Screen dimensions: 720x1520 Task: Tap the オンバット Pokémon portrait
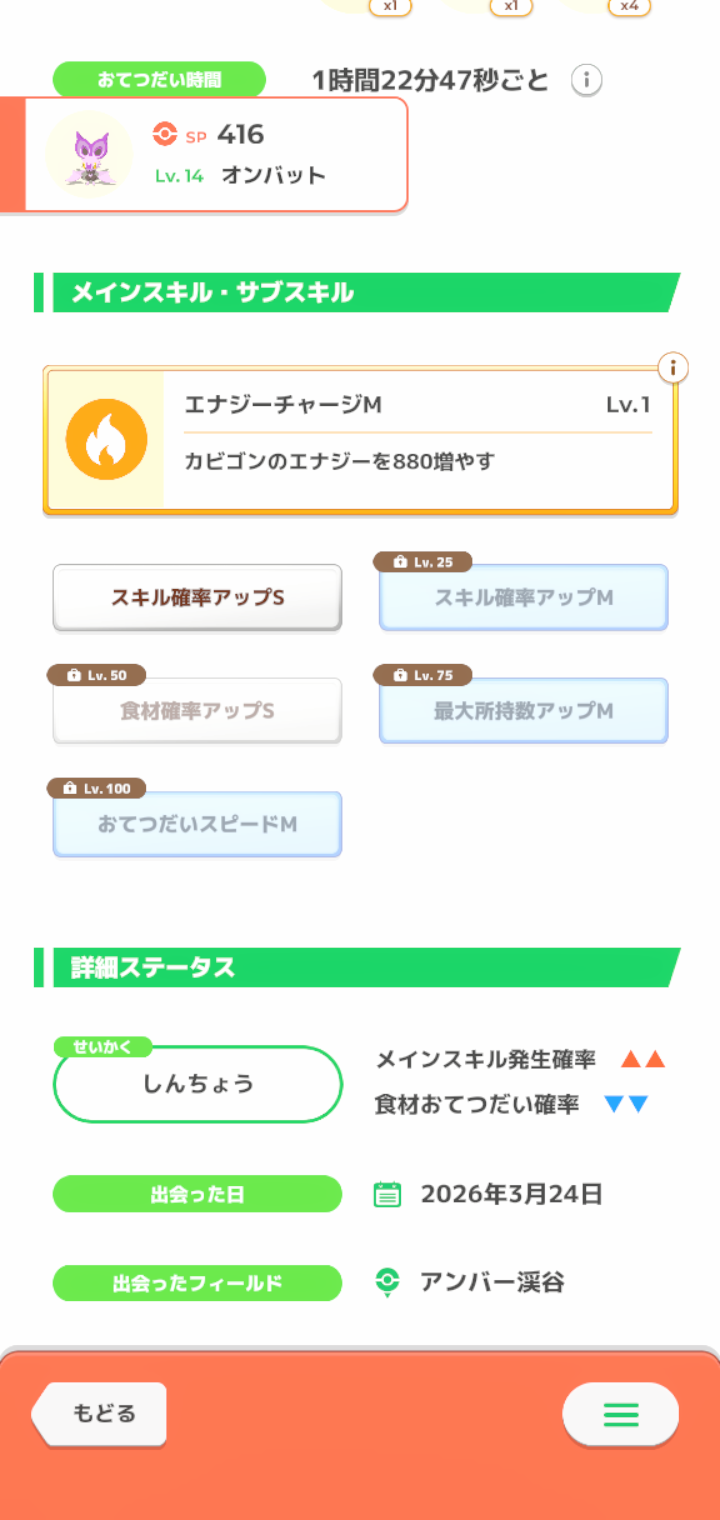(x=89, y=155)
